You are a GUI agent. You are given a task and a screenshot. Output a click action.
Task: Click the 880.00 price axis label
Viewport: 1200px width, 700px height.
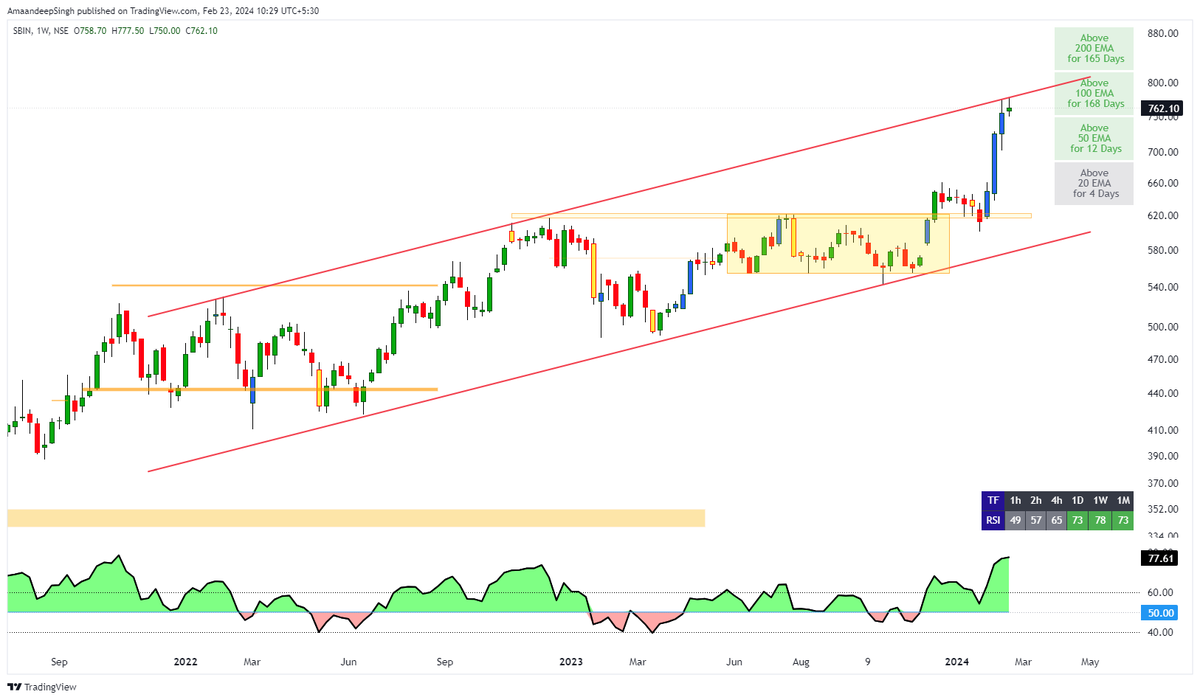click(1164, 34)
